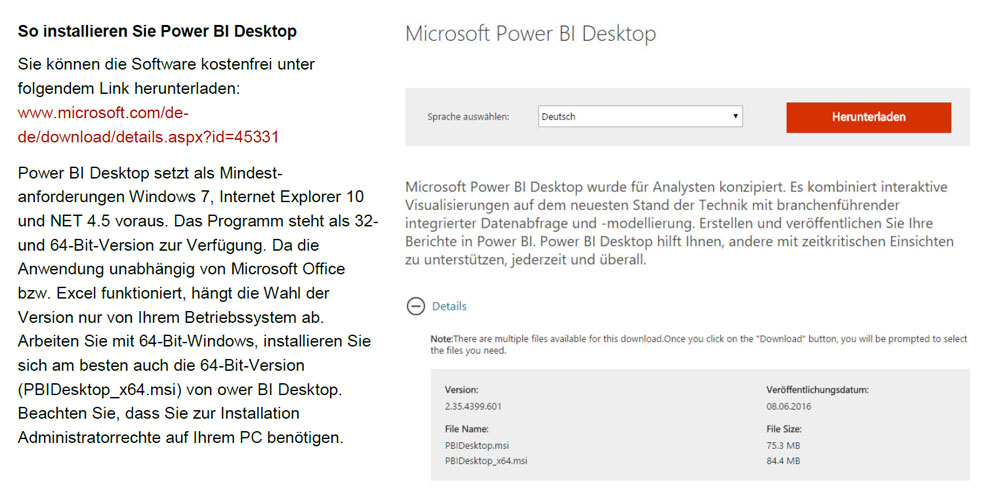Open the microsoft.com download details link
The height and width of the screenshot is (504, 1000).
click(x=148, y=125)
